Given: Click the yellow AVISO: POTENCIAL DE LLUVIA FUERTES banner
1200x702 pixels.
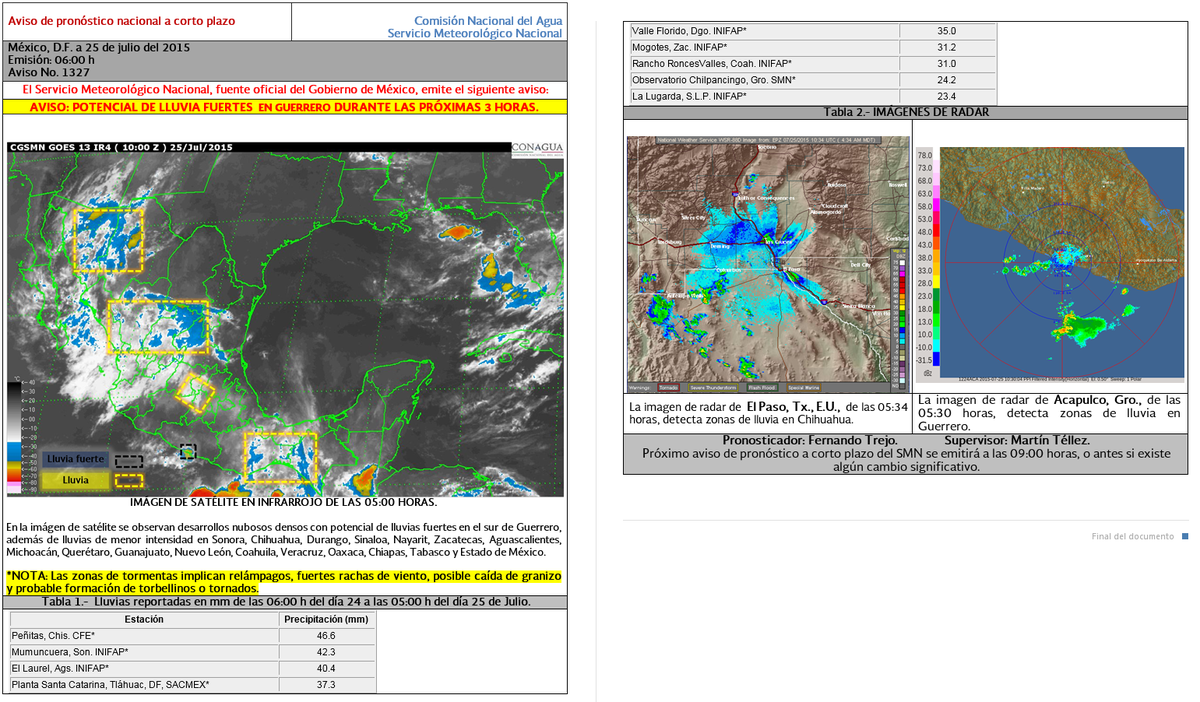Looking at the screenshot, I should pos(285,106).
